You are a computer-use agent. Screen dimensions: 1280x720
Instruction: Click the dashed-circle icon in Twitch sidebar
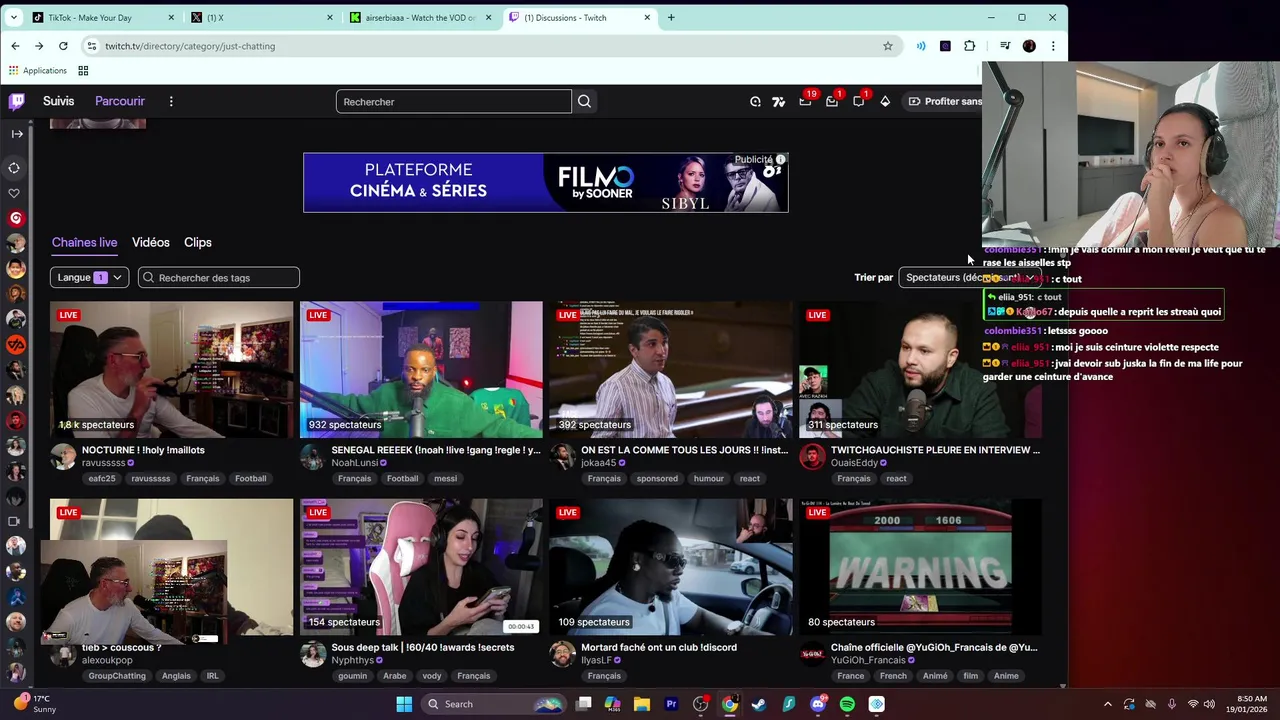14,168
